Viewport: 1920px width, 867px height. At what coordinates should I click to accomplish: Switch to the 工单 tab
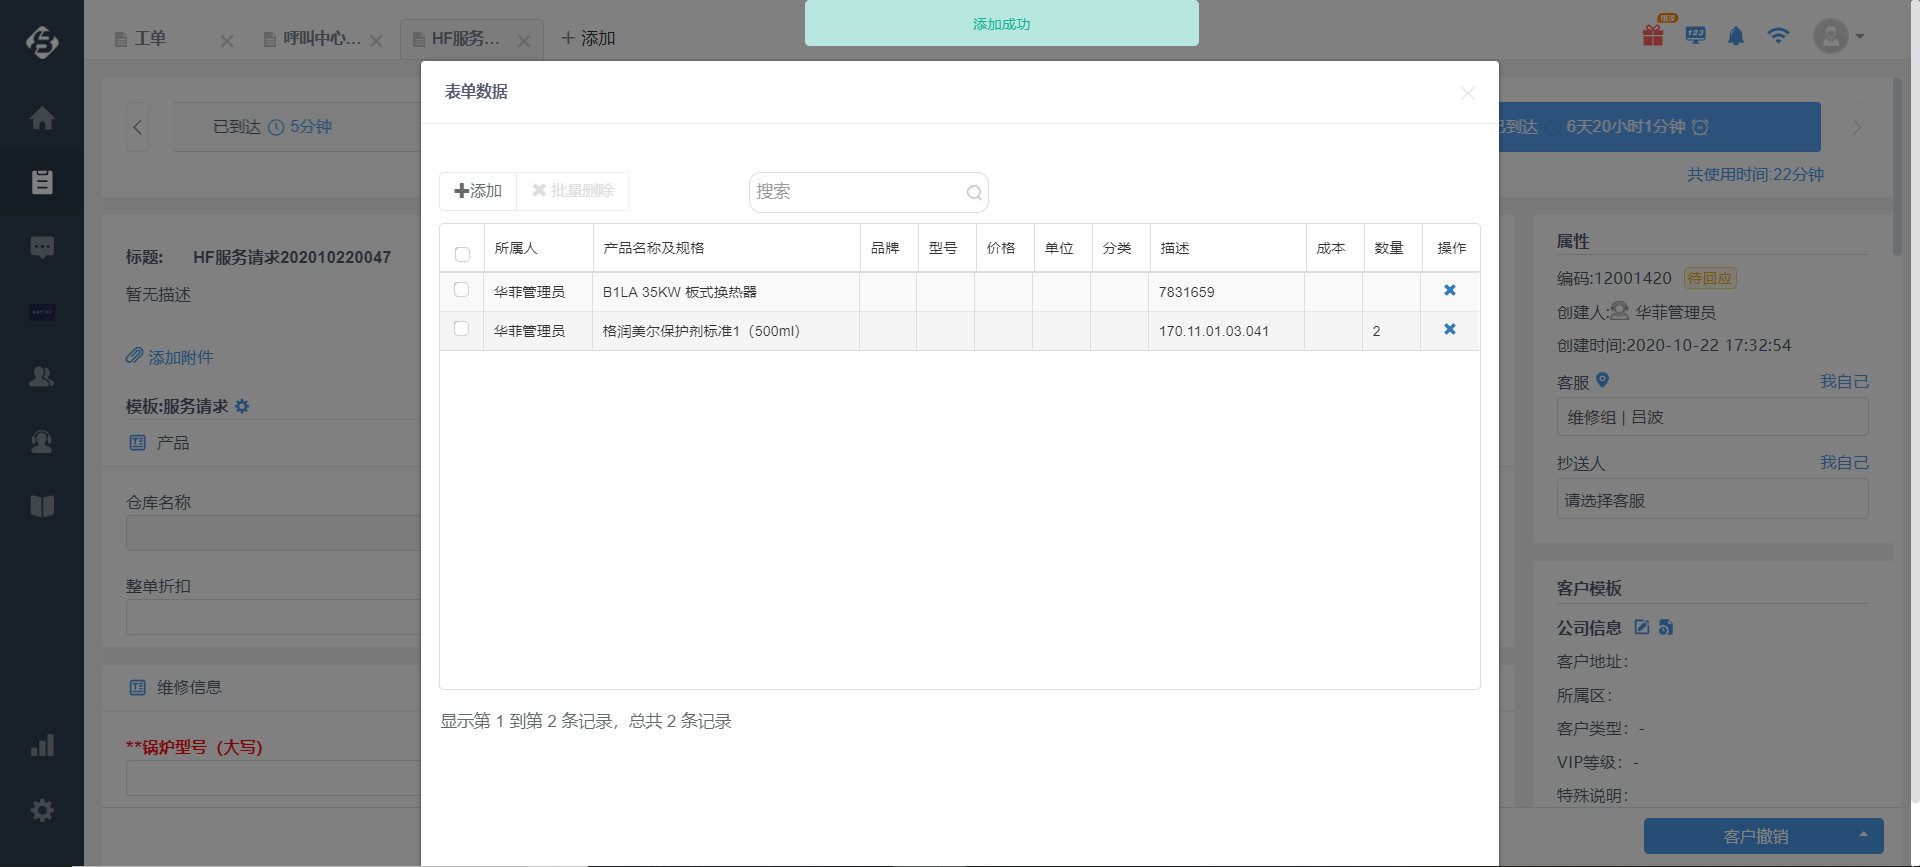tap(150, 39)
